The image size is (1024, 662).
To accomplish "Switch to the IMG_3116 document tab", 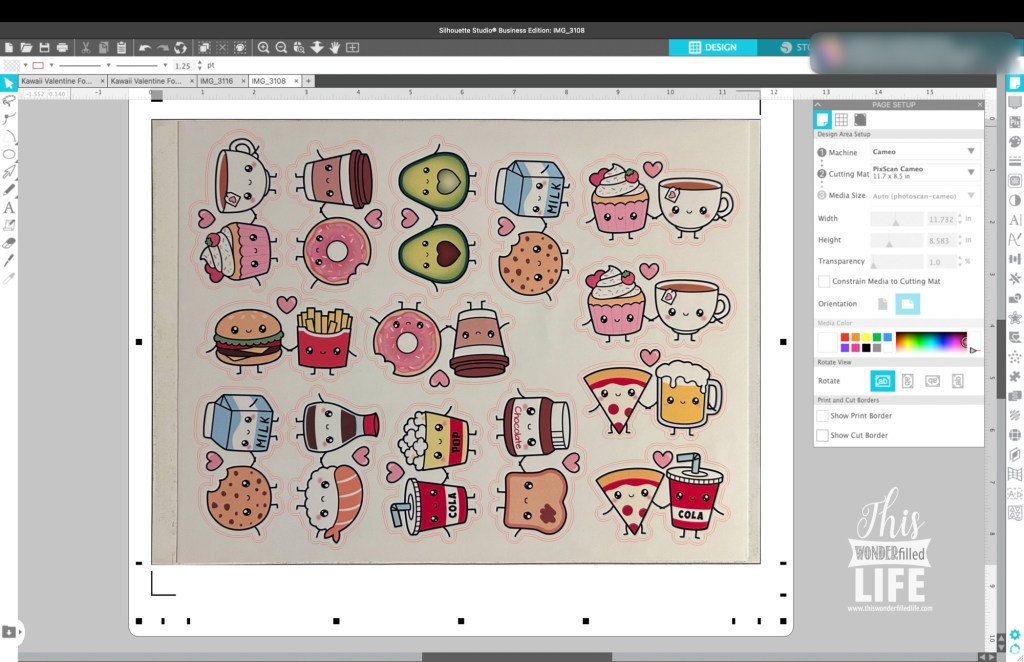I will click(216, 81).
